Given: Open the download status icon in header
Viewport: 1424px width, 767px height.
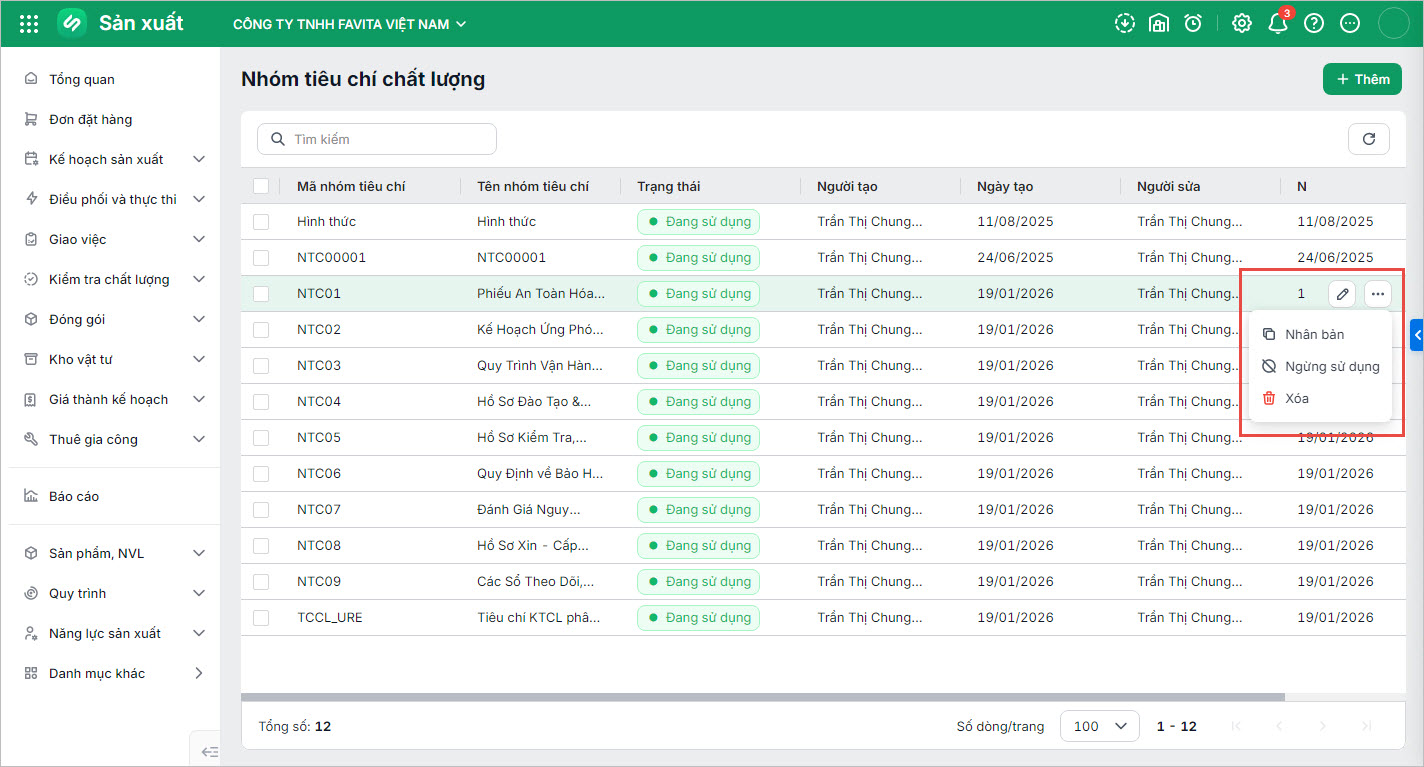Looking at the screenshot, I should tap(1125, 23).
